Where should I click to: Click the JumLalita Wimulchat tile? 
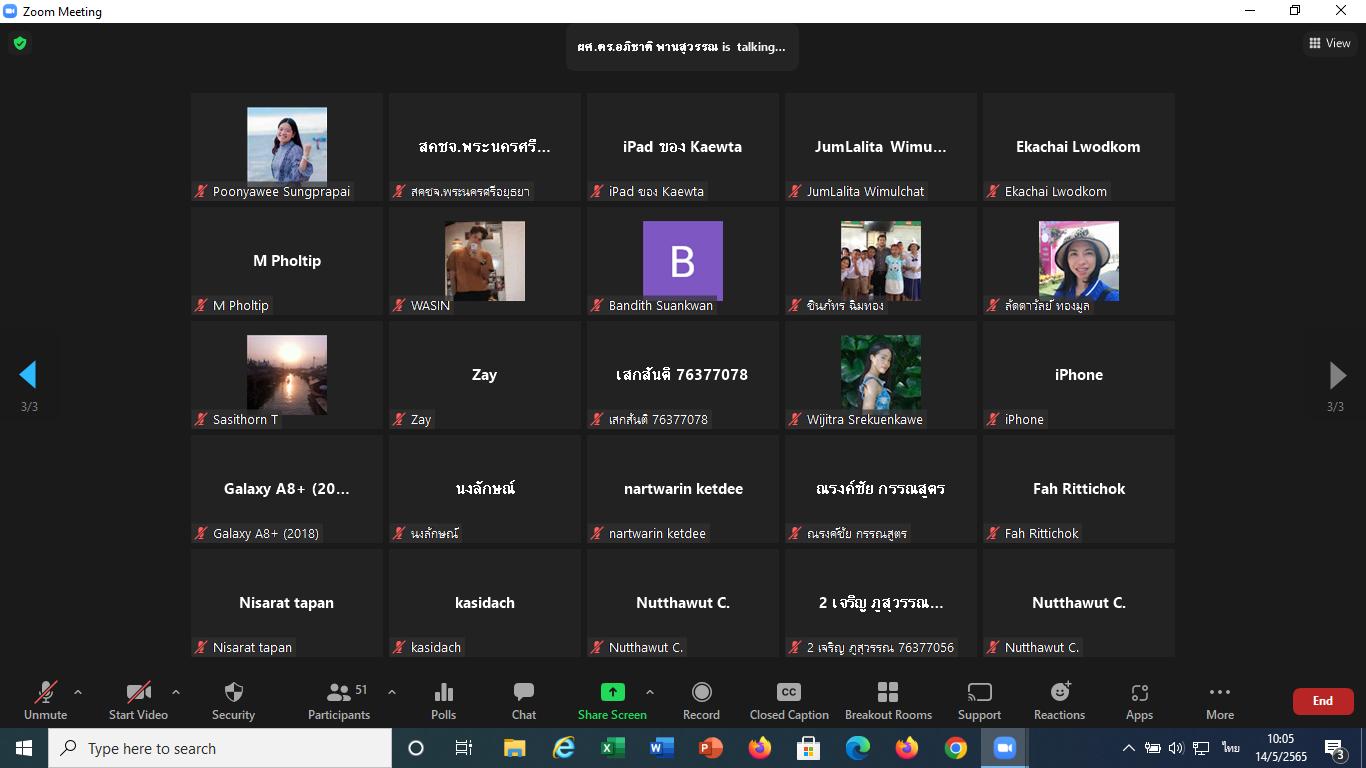(881, 147)
